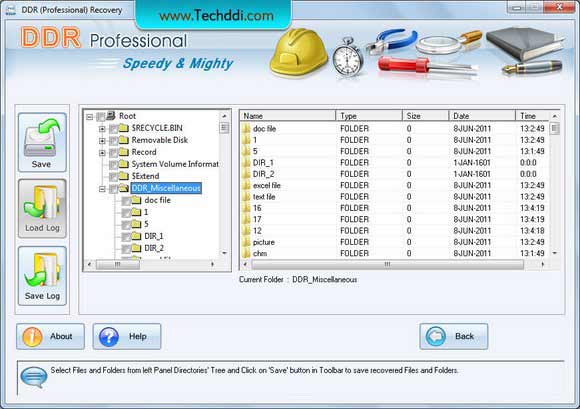Check the Record folder checkbox

(x=114, y=153)
